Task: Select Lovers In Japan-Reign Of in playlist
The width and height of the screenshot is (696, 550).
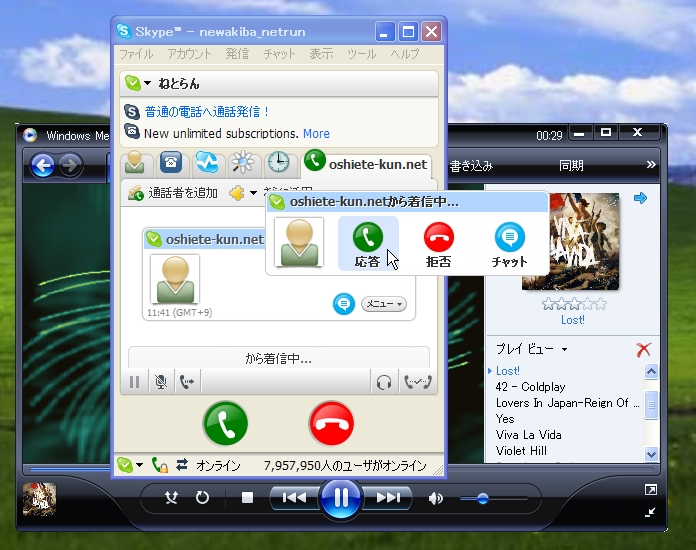Action: click(x=567, y=403)
